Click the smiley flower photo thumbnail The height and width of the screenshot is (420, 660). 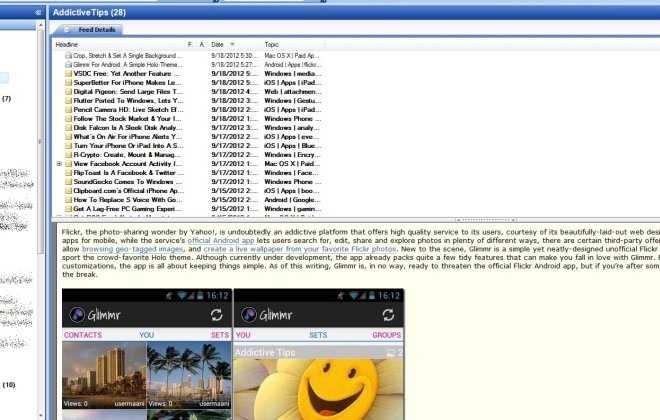point(318,385)
